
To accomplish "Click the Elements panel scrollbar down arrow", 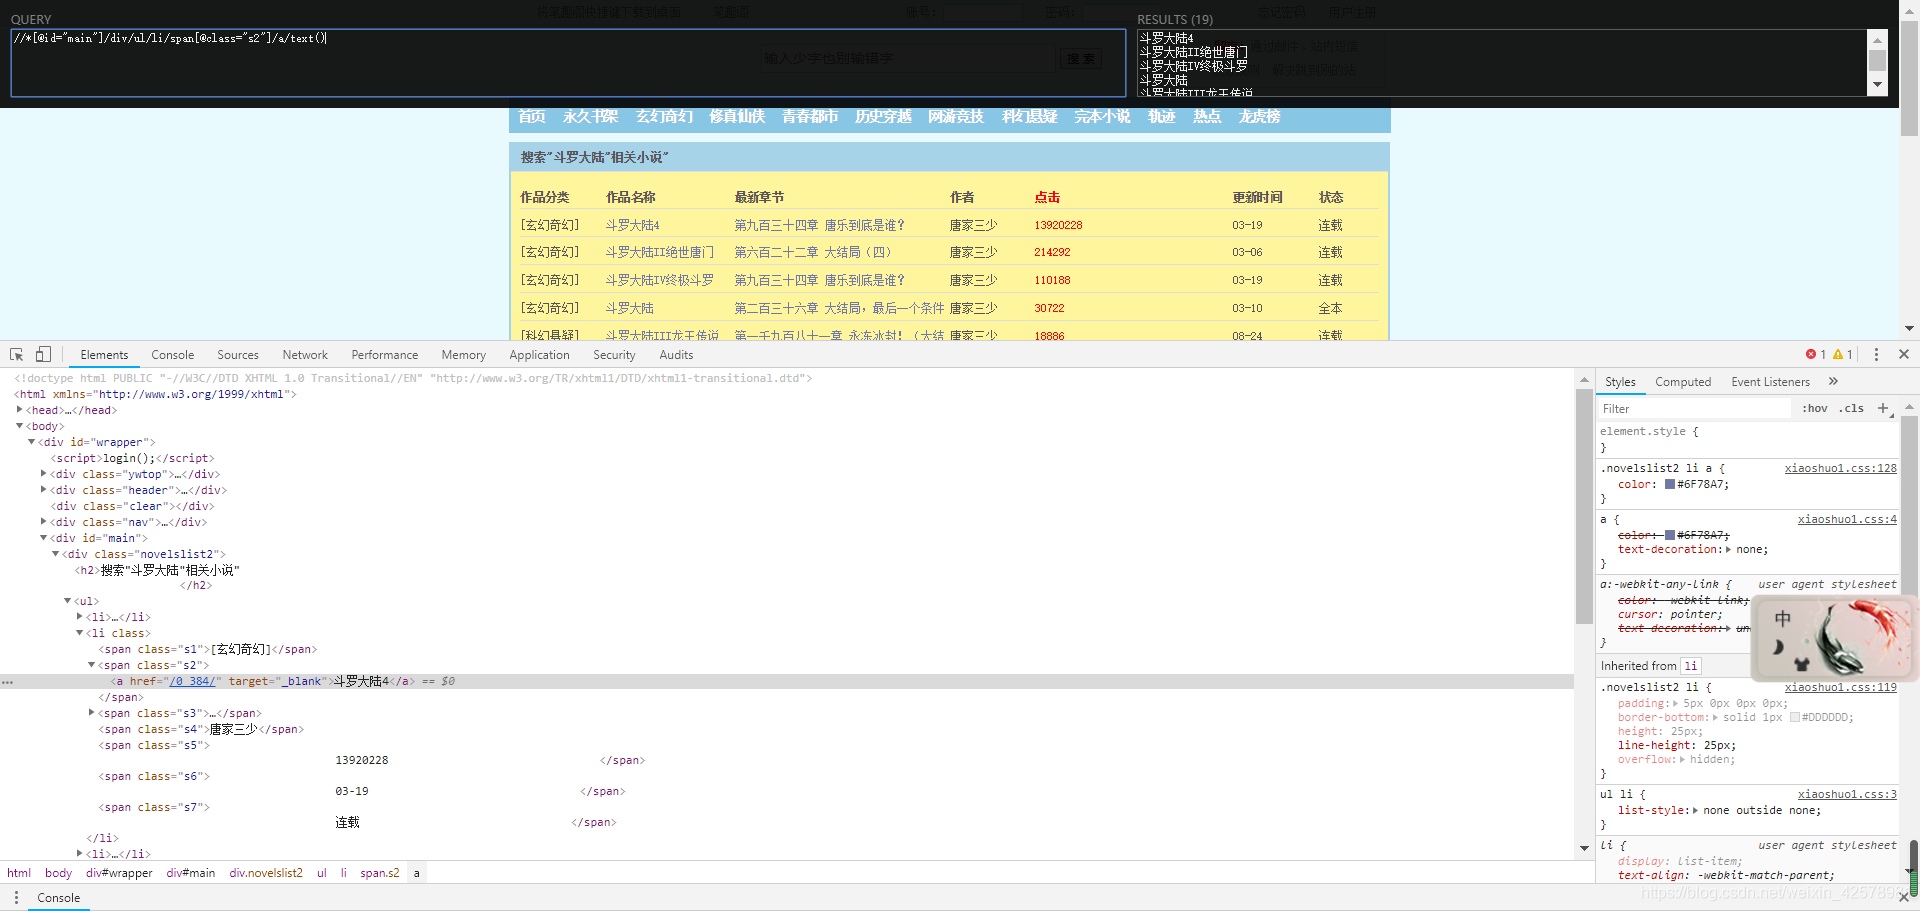I will click(x=1584, y=848).
